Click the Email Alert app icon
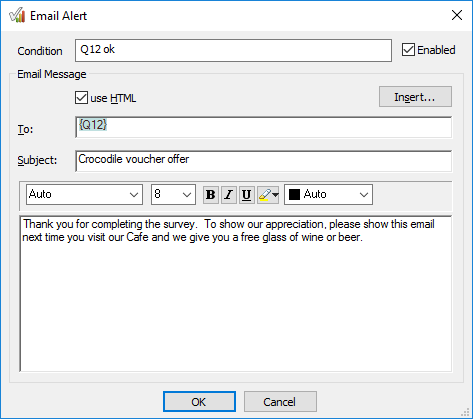Screen dimensions: 473x419 point(17,16)
